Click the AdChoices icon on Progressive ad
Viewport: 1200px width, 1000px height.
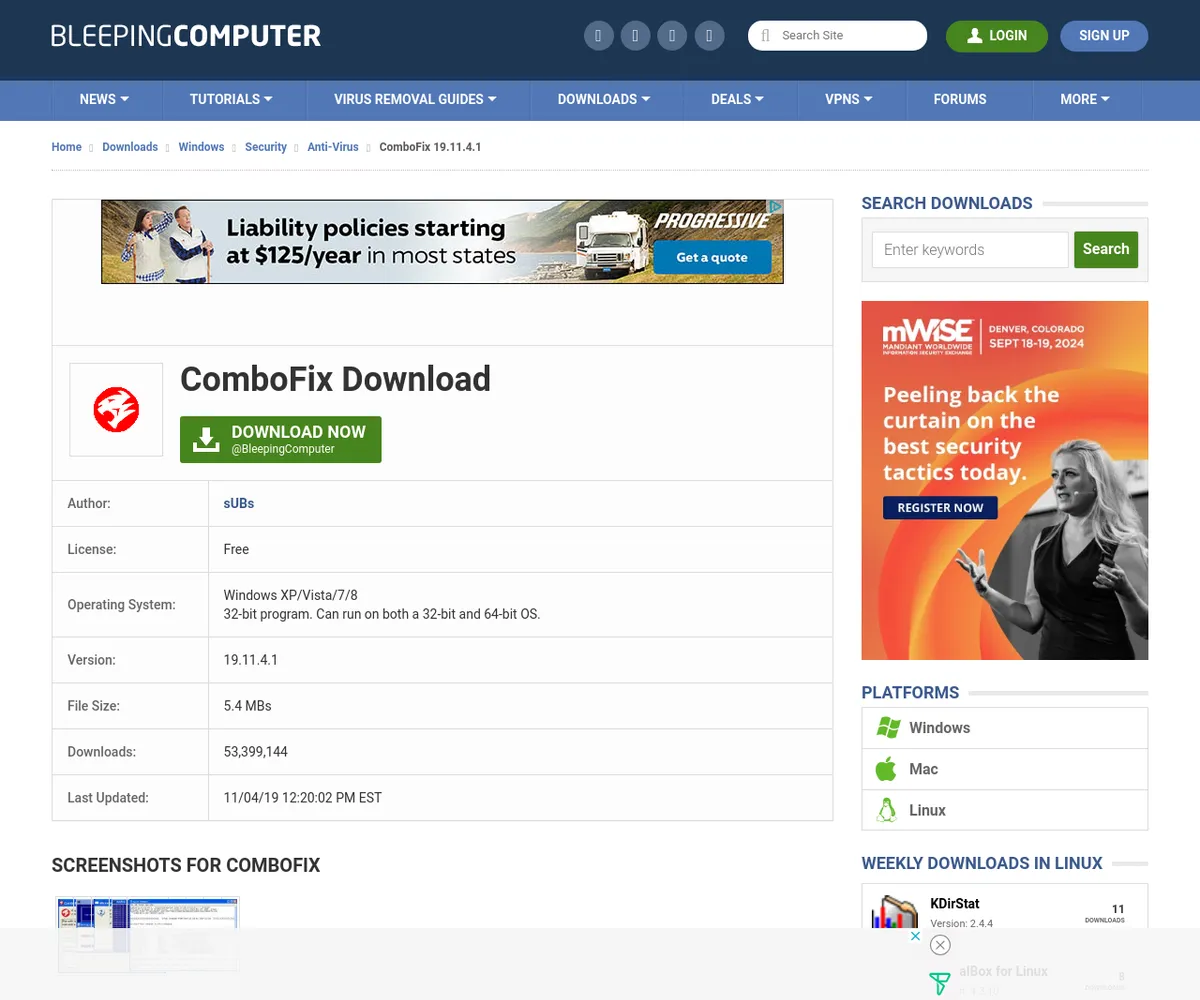(775, 208)
